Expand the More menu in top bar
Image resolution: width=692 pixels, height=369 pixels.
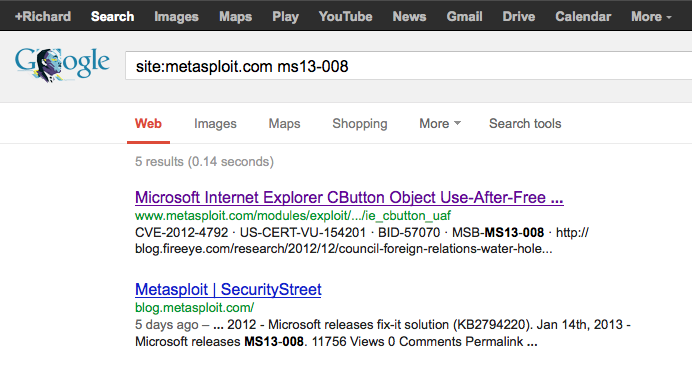(651, 16)
